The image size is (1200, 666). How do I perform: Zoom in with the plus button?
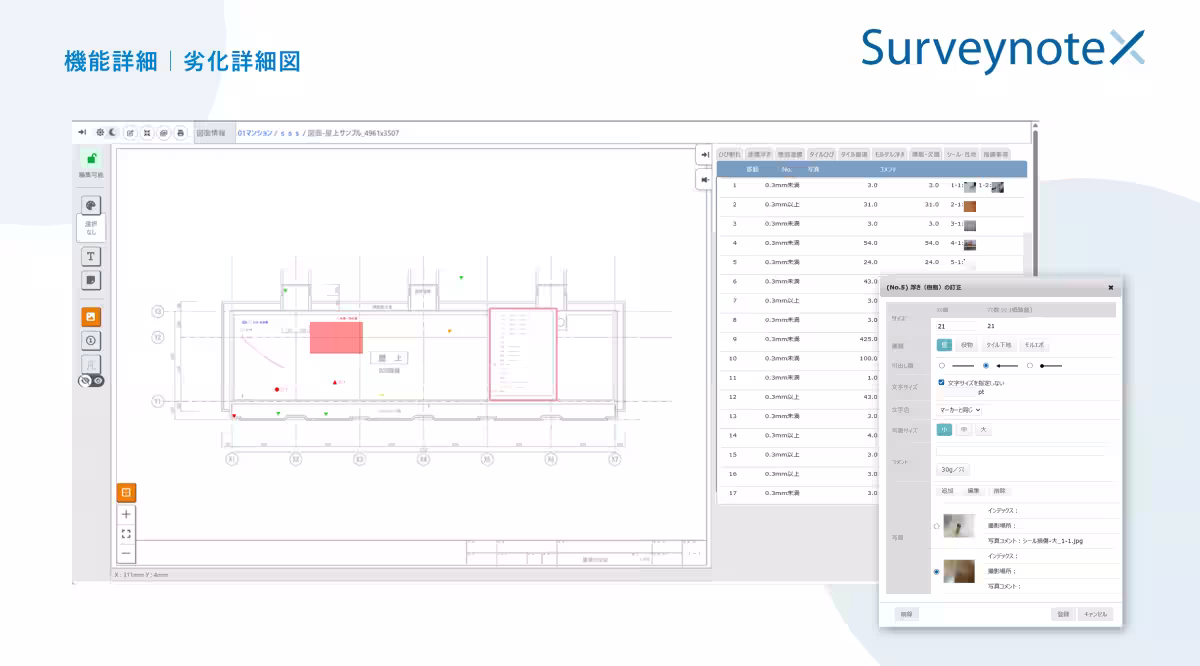click(x=126, y=514)
